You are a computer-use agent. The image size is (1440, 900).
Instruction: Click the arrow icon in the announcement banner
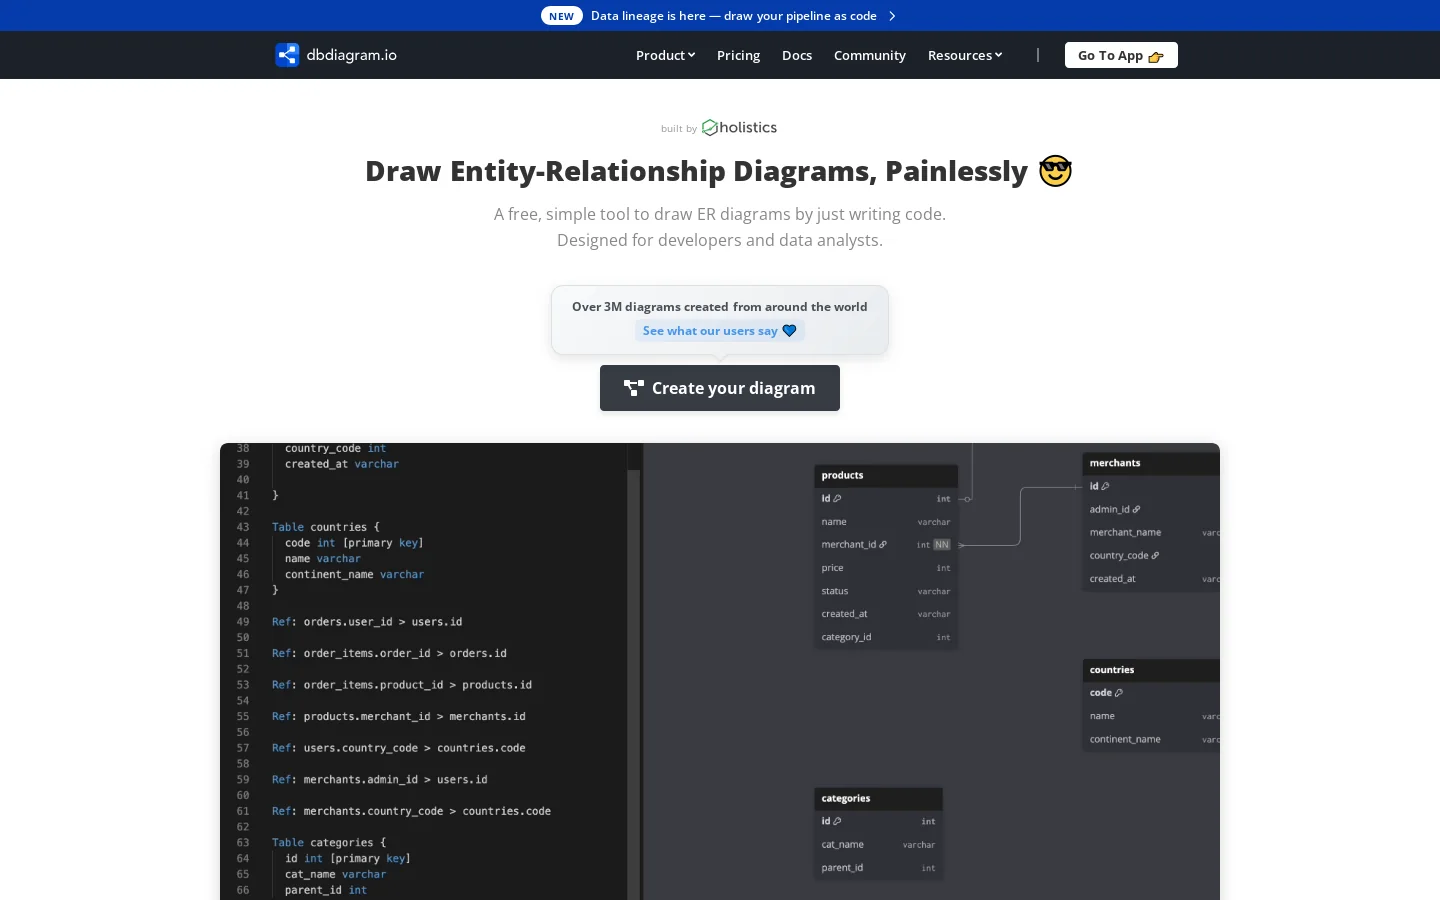tap(892, 16)
